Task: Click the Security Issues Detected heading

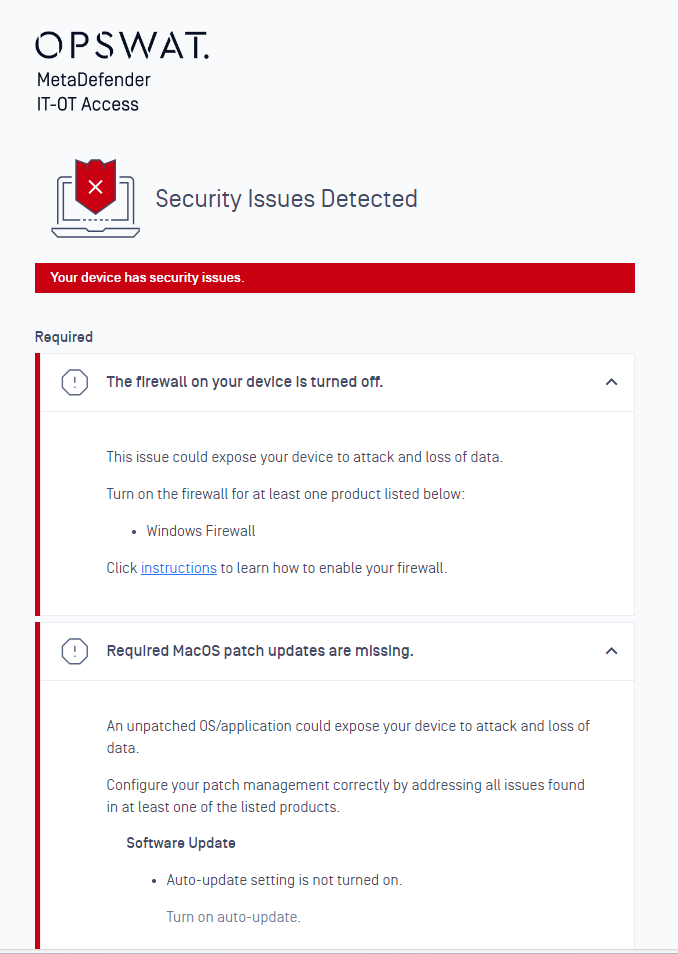Action: [x=286, y=199]
